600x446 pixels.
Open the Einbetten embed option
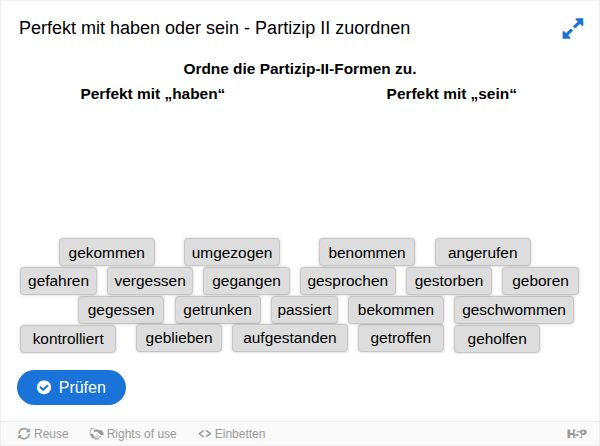232,434
